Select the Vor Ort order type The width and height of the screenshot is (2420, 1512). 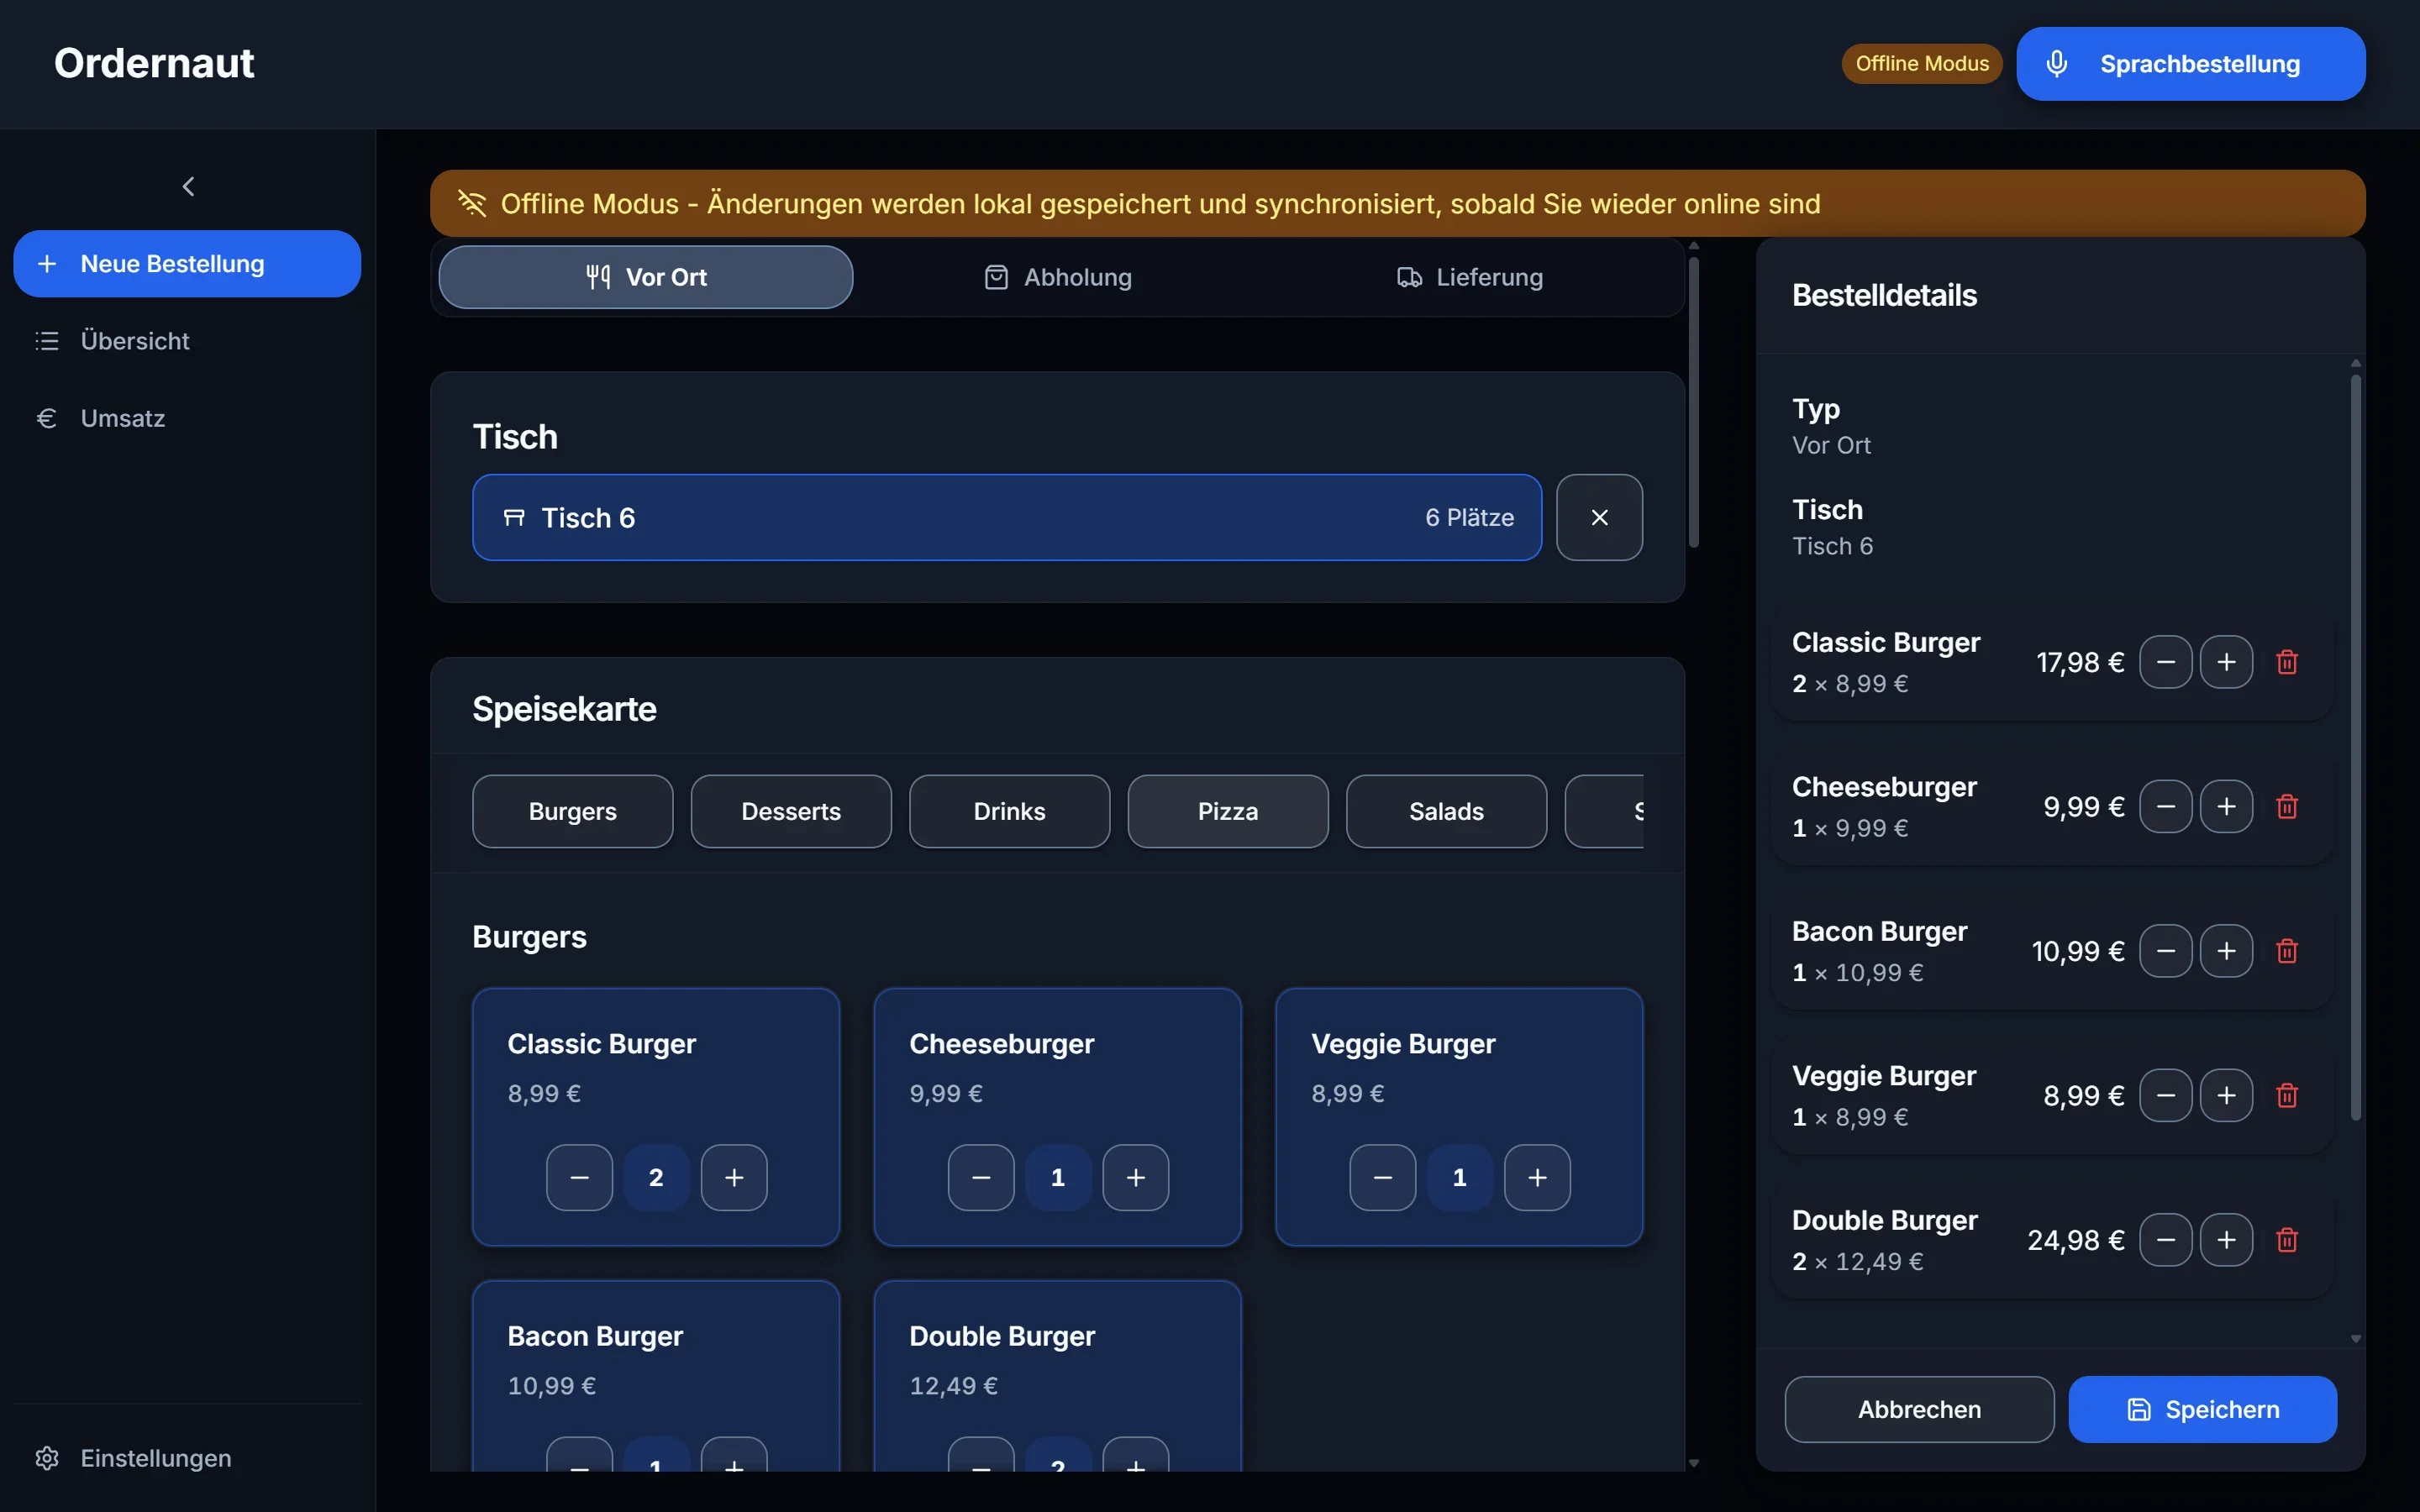coord(646,277)
